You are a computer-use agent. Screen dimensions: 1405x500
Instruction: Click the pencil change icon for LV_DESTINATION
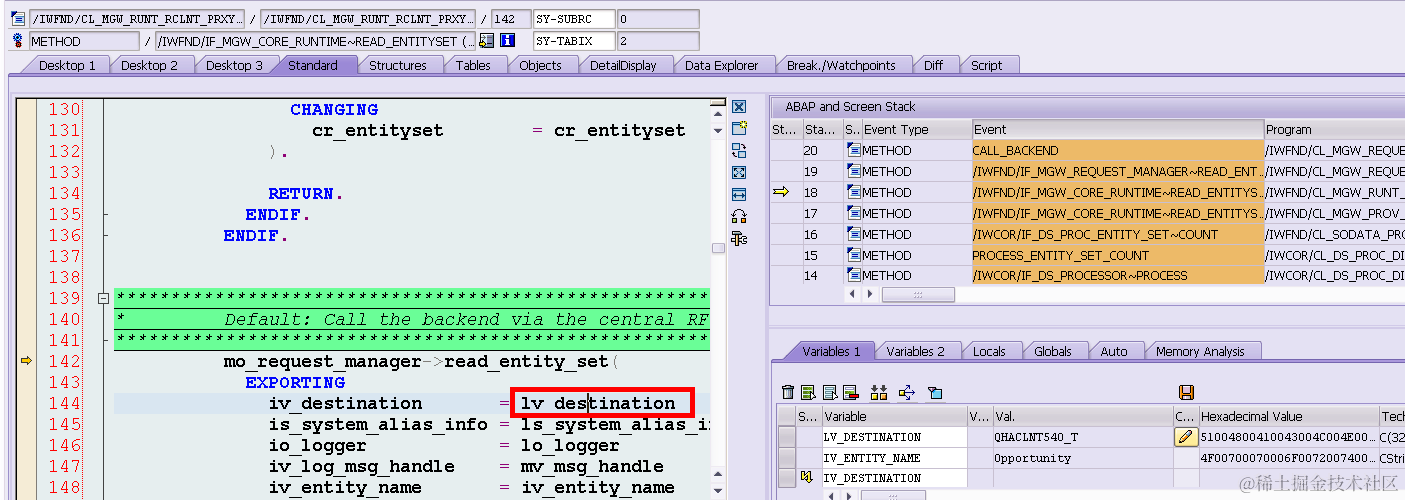pyautogui.click(x=1186, y=437)
